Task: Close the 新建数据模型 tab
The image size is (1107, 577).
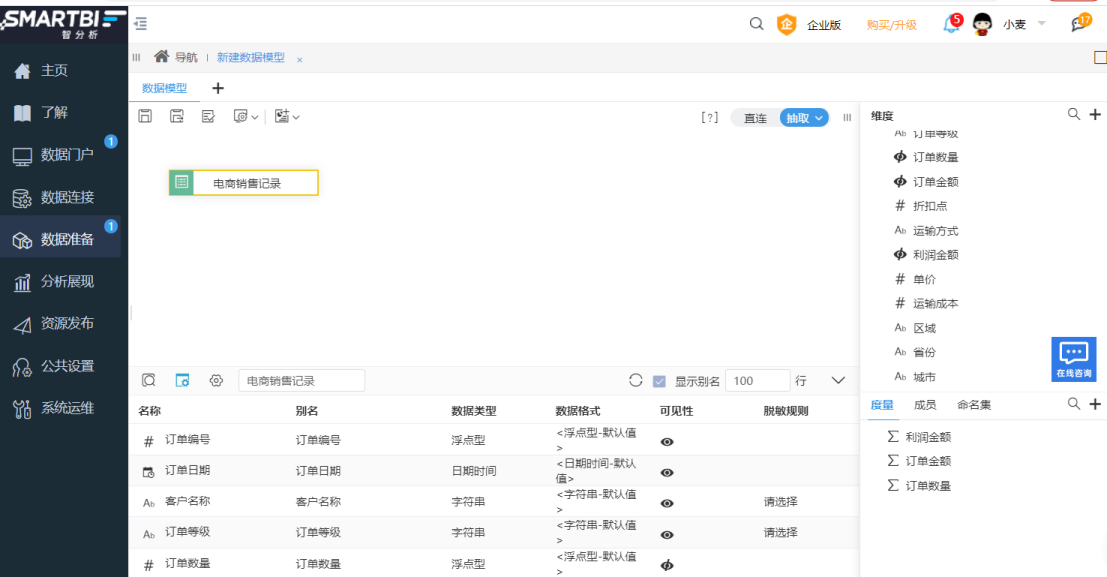Action: click(299, 60)
